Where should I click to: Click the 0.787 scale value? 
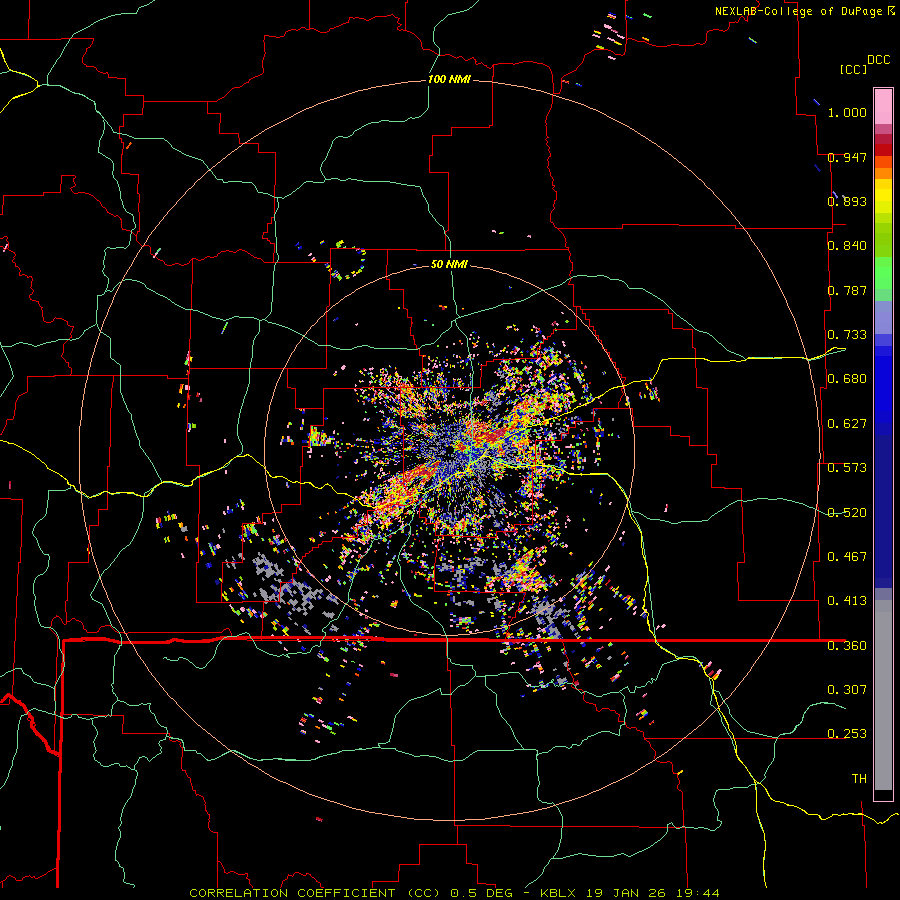click(847, 290)
